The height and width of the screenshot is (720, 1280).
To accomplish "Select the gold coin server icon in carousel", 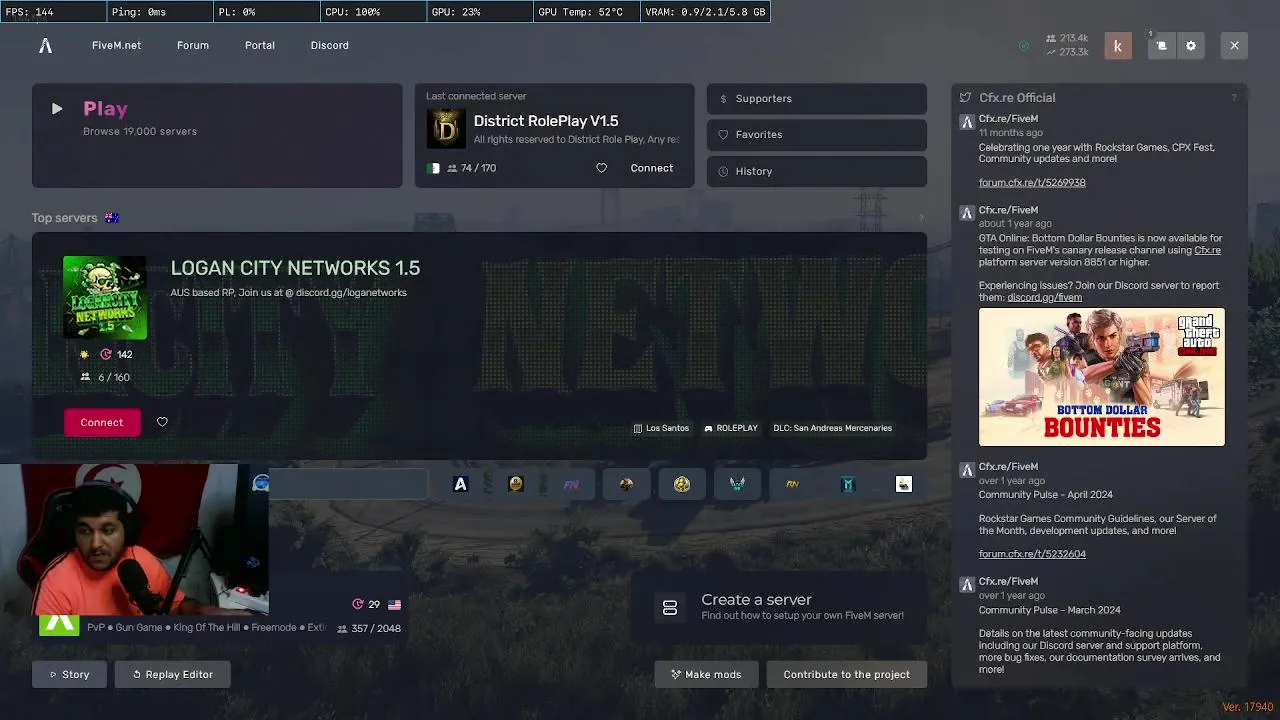I will point(516,484).
